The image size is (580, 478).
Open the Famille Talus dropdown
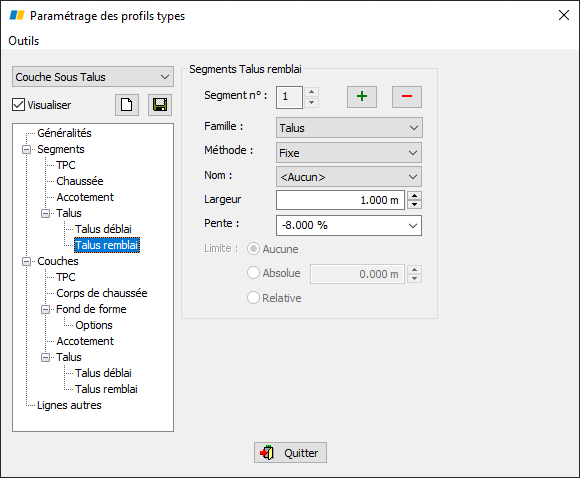click(x=349, y=128)
